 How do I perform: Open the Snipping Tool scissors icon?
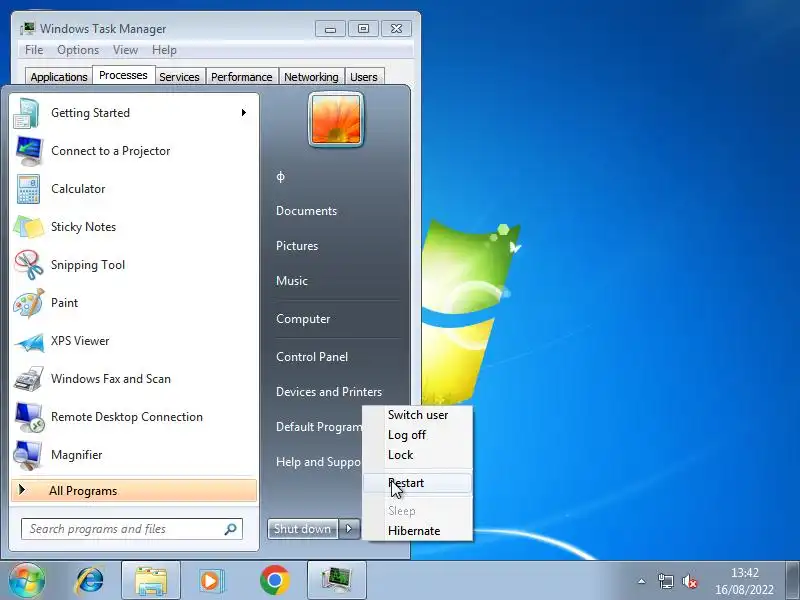click(29, 265)
